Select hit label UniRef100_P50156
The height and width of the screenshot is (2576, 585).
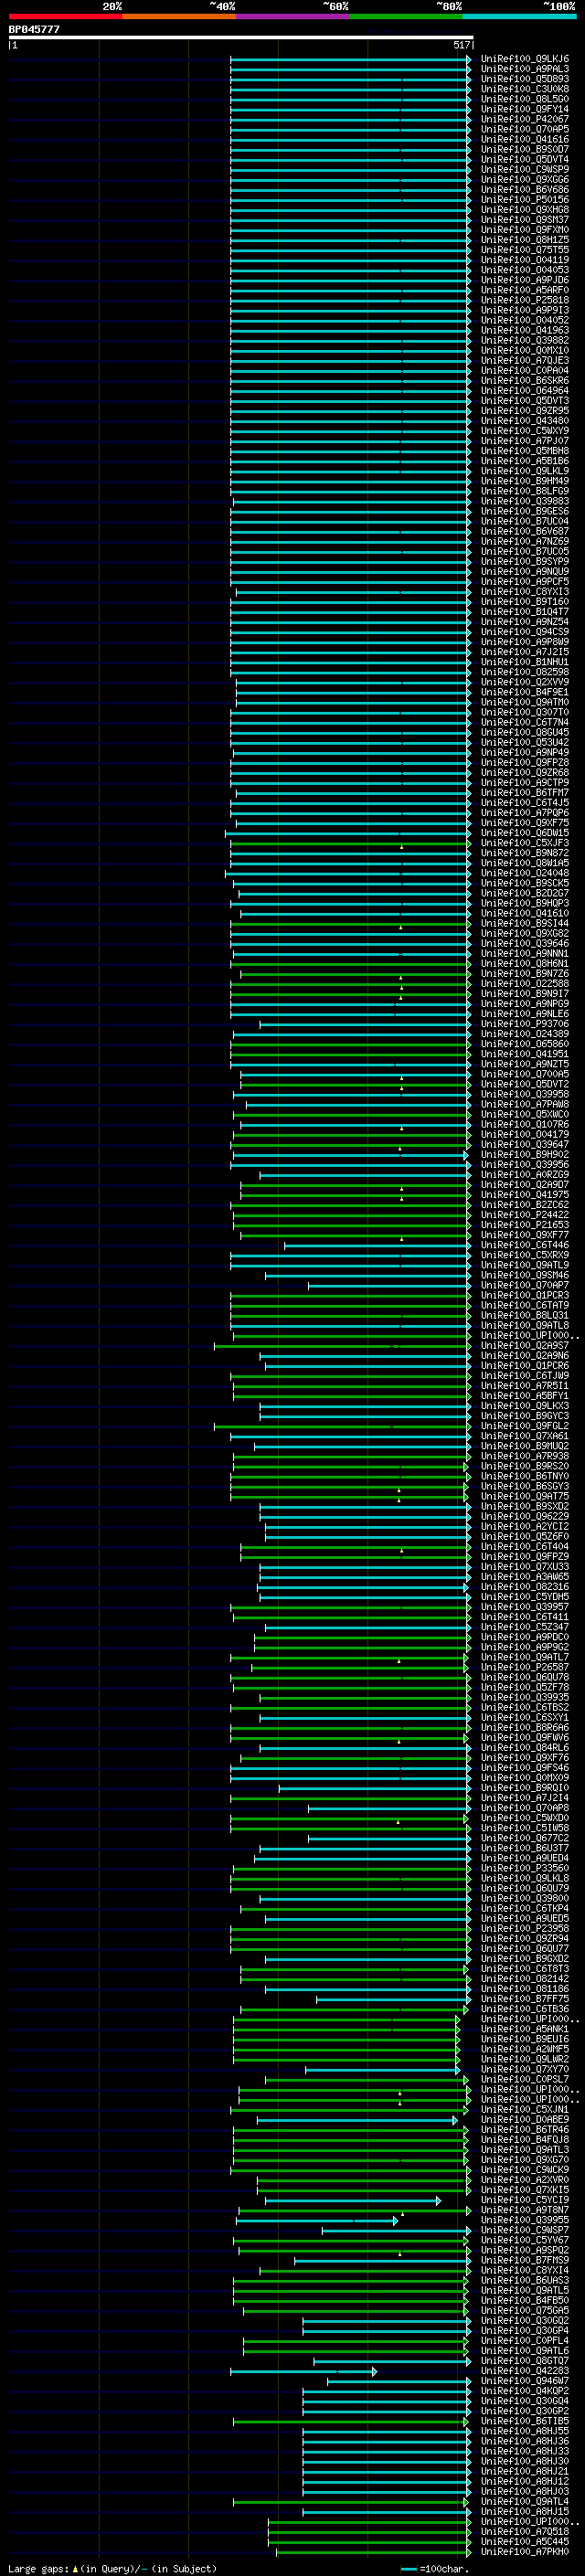[524, 200]
